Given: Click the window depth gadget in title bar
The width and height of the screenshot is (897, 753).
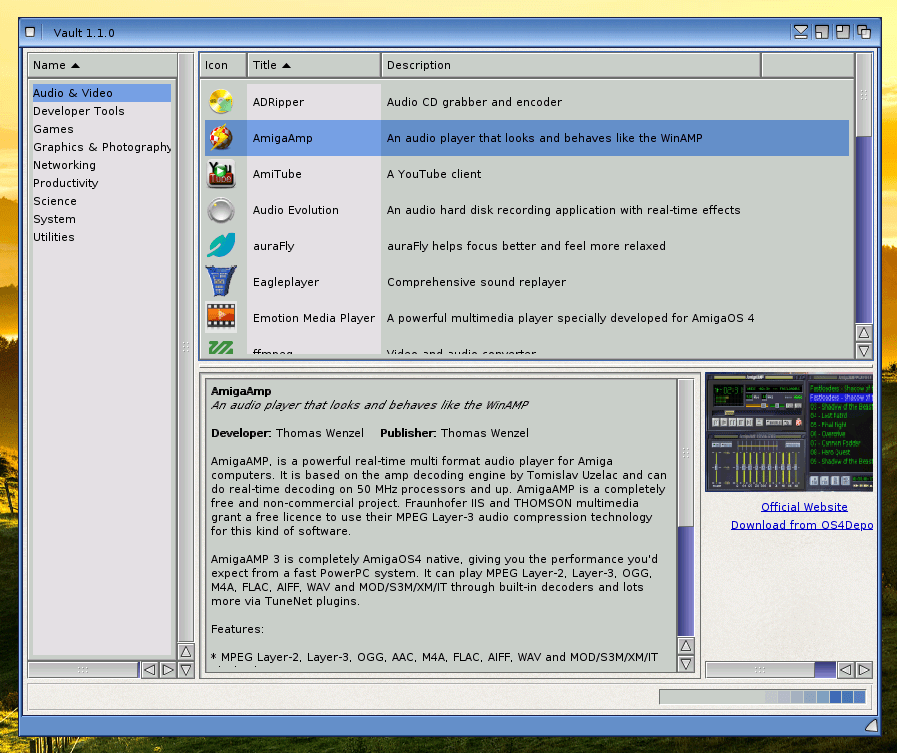Looking at the screenshot, I should [x=864, y=32].
